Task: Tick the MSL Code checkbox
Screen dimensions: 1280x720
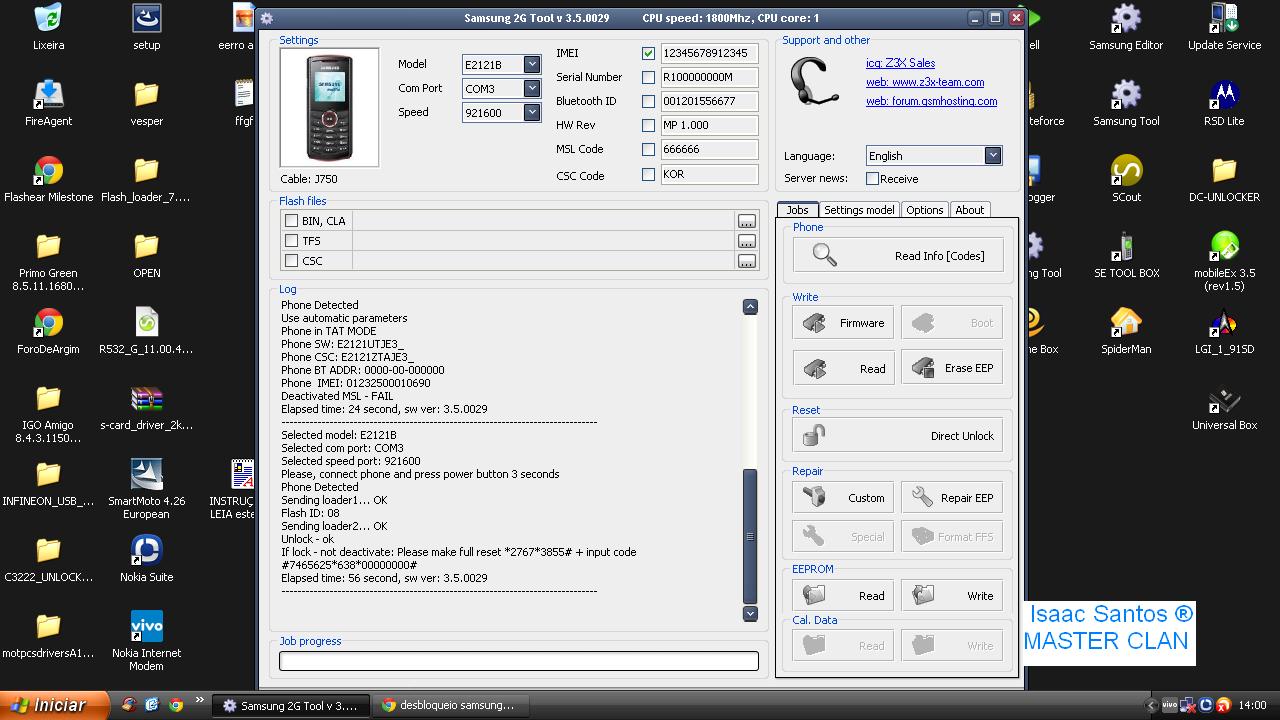Action: (x=648, y=149)
